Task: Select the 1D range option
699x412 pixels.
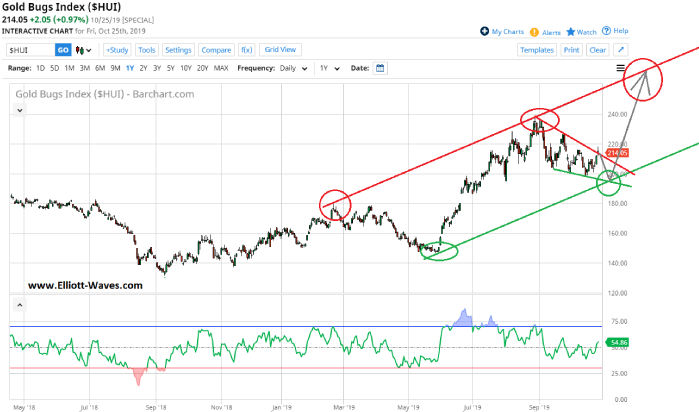Action: click(41, 68)
